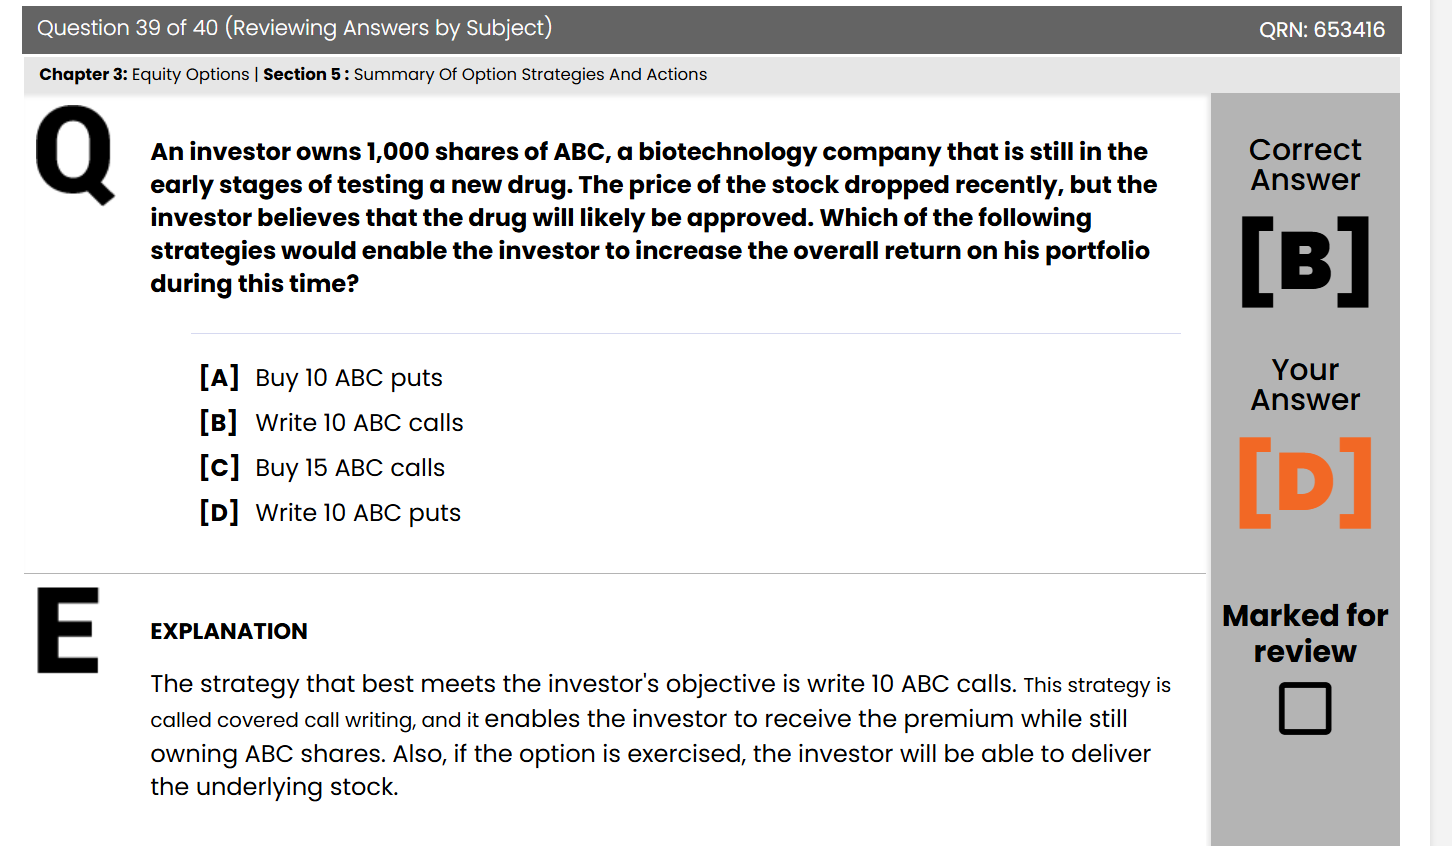Click 'Buy 15 ABC calls' option text
The height and width of the screenshot is (846, 1452).
349,468
